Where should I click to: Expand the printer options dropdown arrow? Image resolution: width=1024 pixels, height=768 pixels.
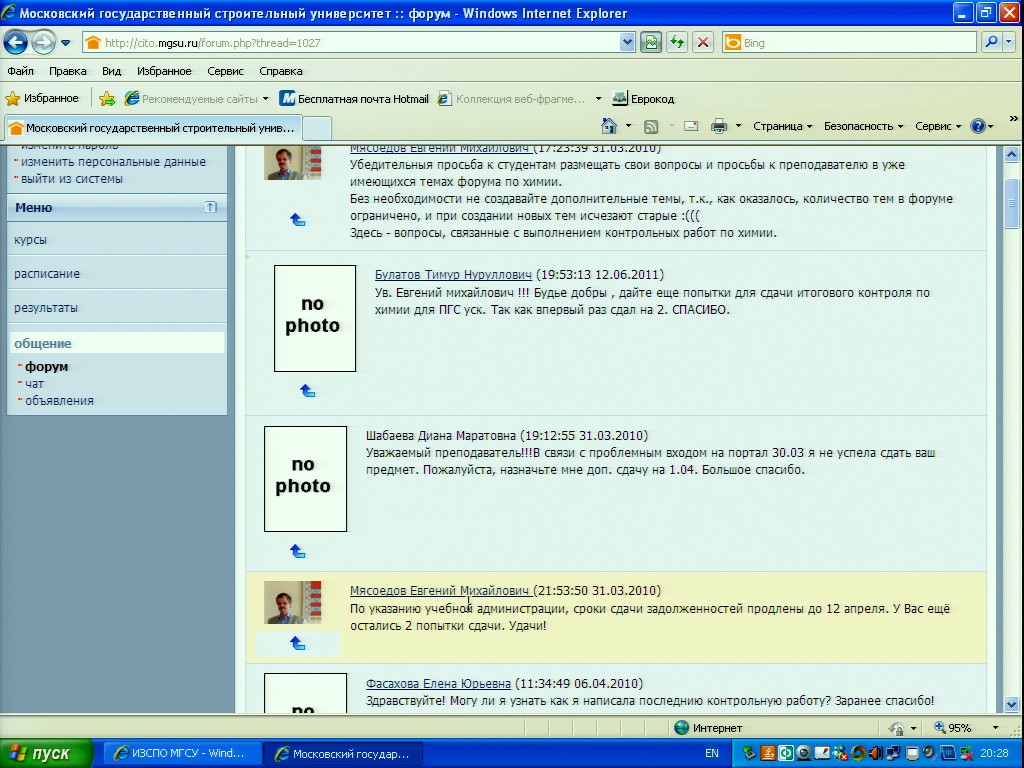pos(738,125)
